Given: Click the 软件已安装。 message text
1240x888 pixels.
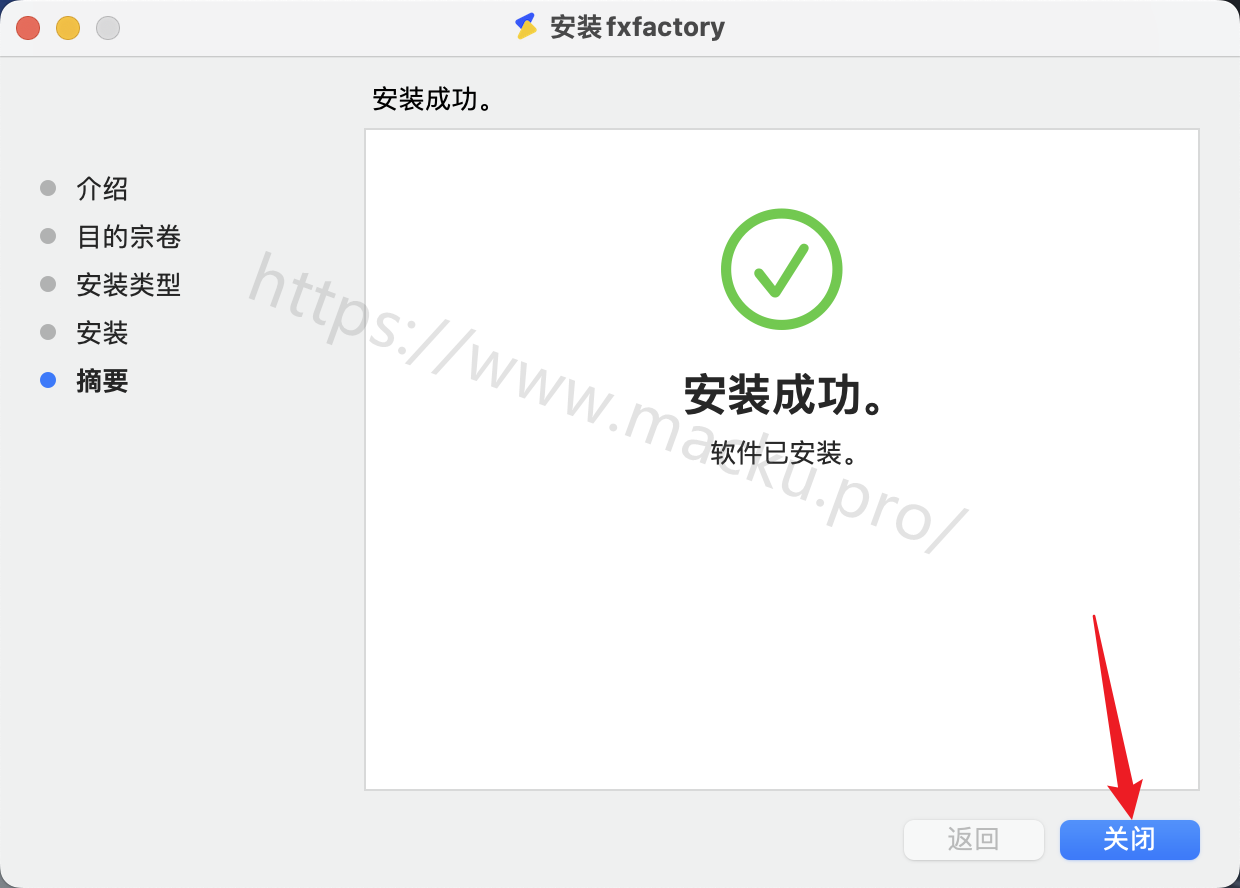Looking at the screenshot, I should click(785, 454).
